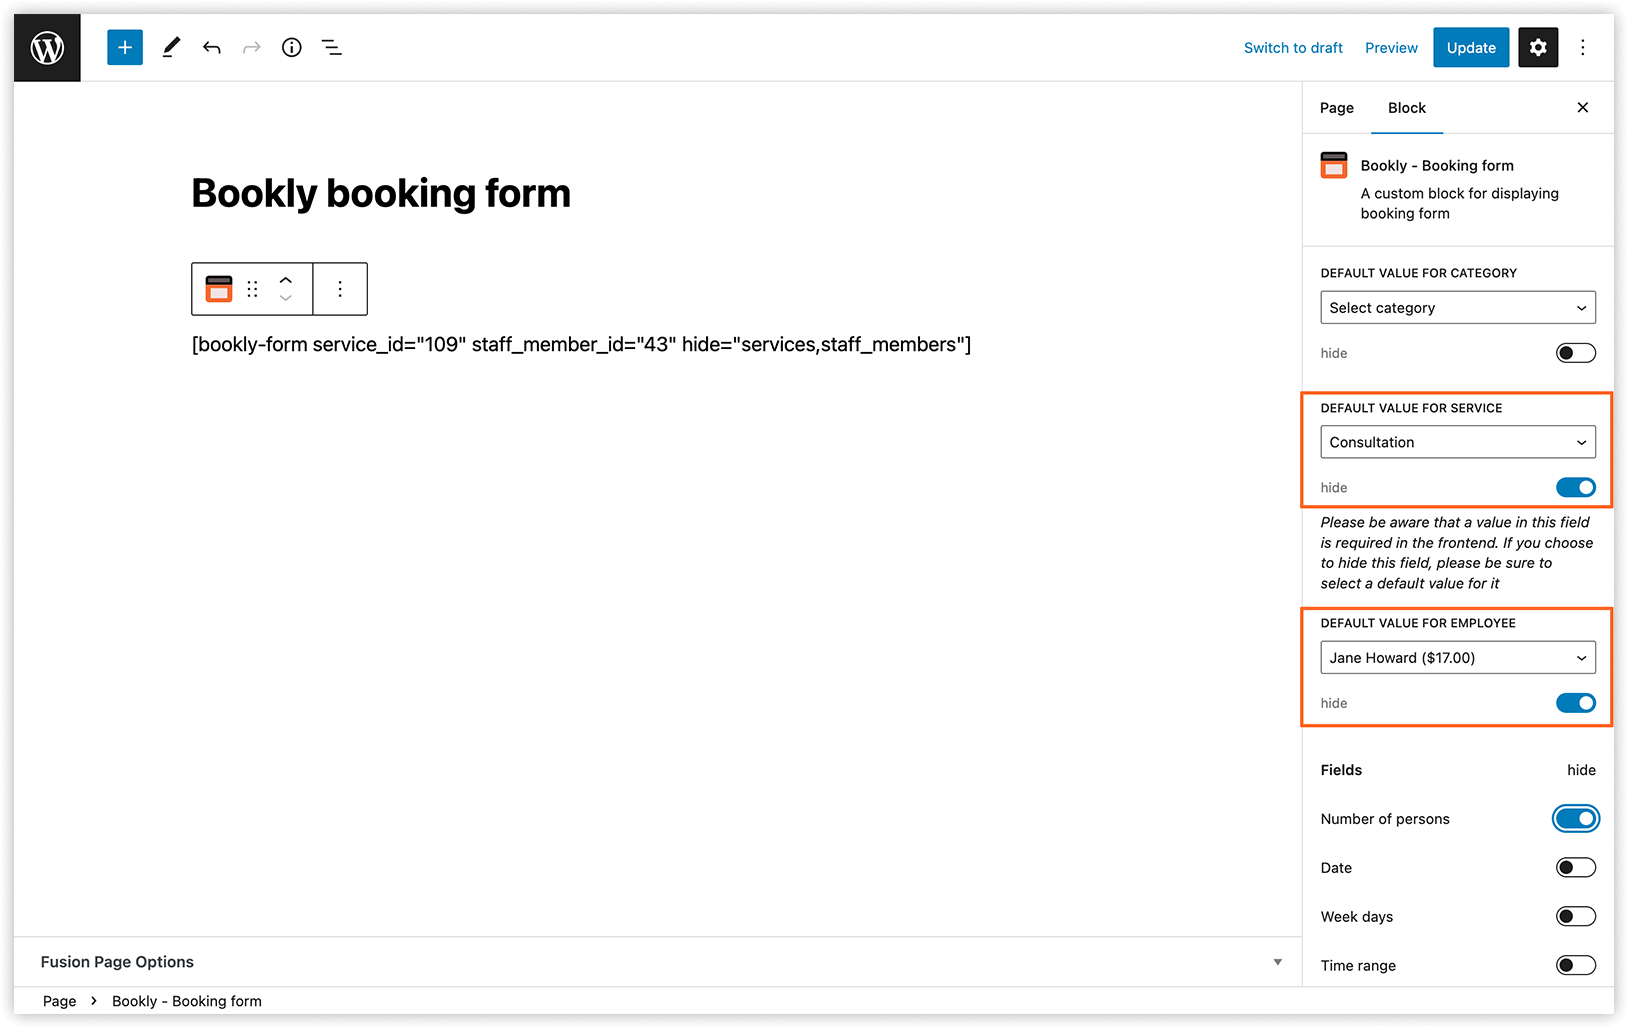Click Switch to draft
The image size is (1628, 1028).
tap(1293, 48)
